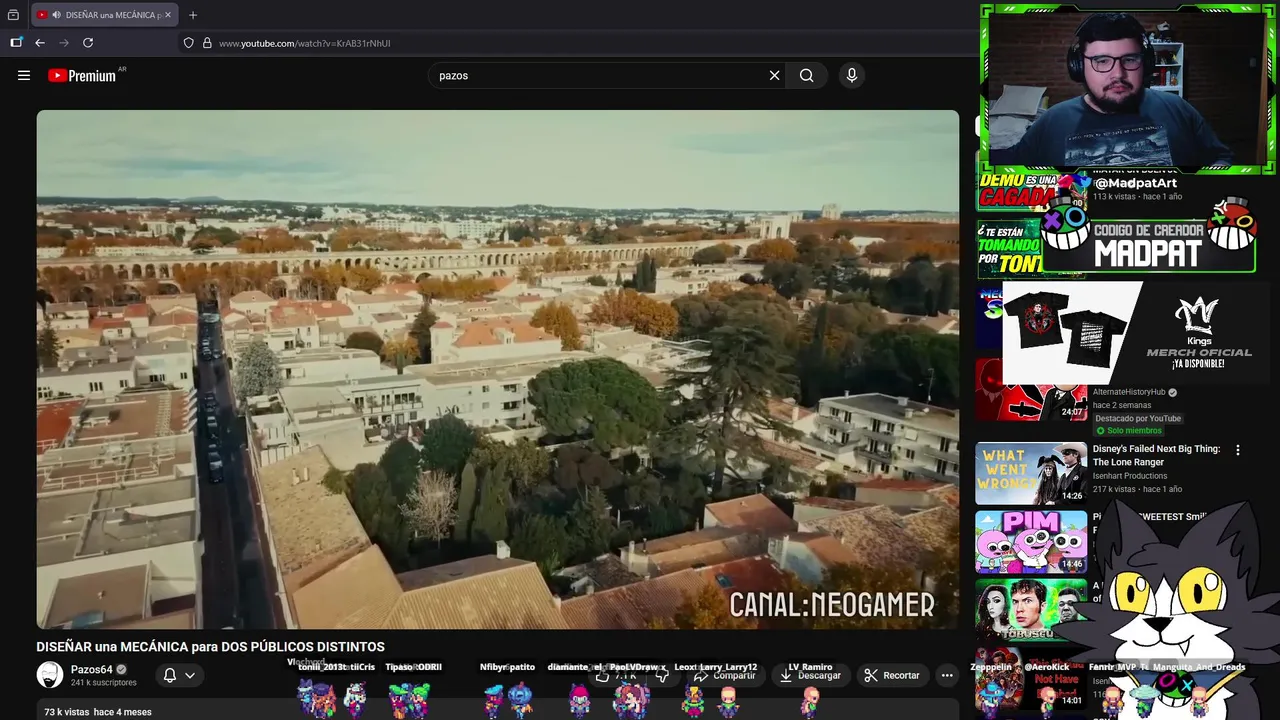The image size is (1280, 720).
Task: Click the video player to pause
Action: click(498, 369)
